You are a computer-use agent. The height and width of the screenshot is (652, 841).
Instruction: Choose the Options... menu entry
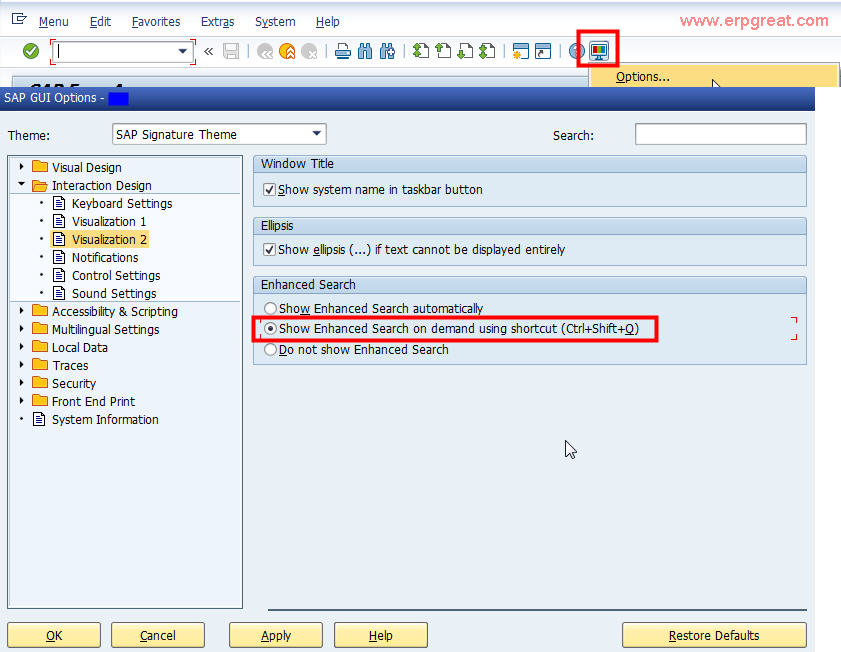713,77
